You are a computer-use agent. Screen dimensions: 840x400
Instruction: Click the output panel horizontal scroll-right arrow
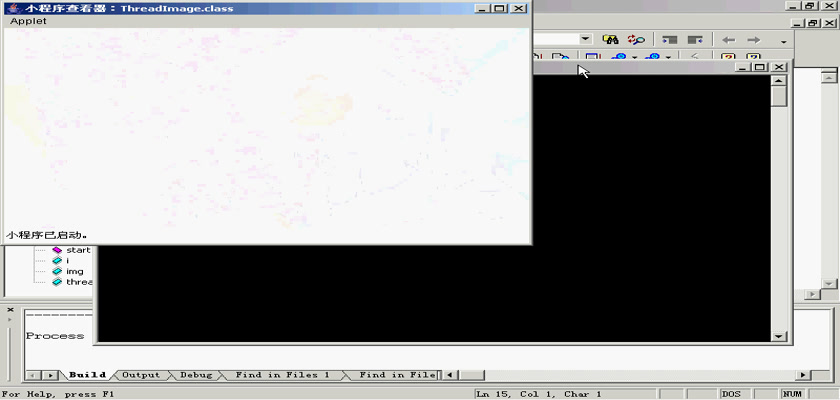click(802, 375)
